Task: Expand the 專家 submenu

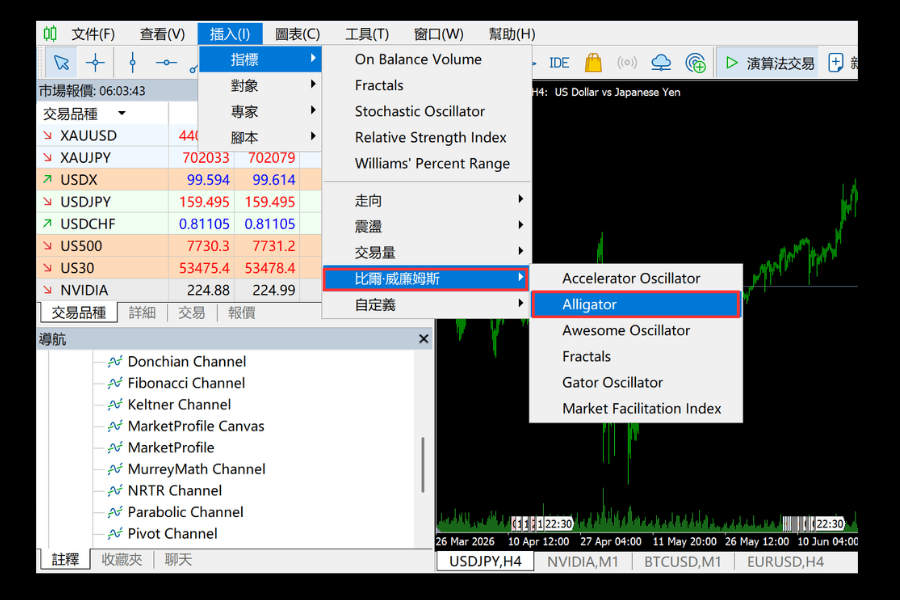Action: (260, 111)
